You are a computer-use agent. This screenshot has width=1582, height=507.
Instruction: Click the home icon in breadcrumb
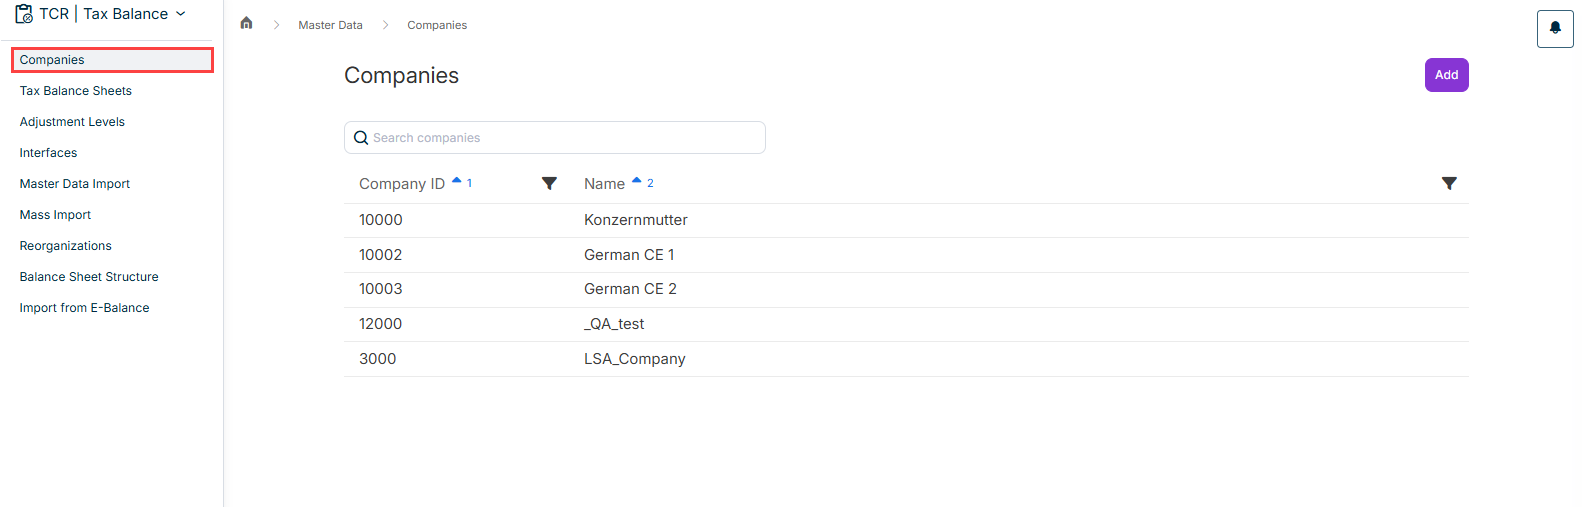246,23
